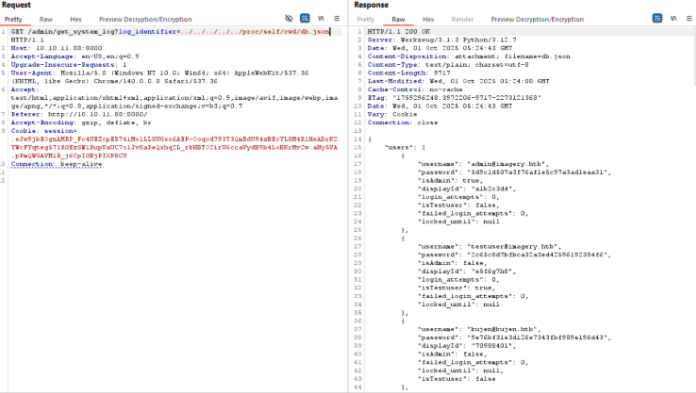Click the Accept-Encoding gzip header
Screen dimensions: 696x393
81,123
